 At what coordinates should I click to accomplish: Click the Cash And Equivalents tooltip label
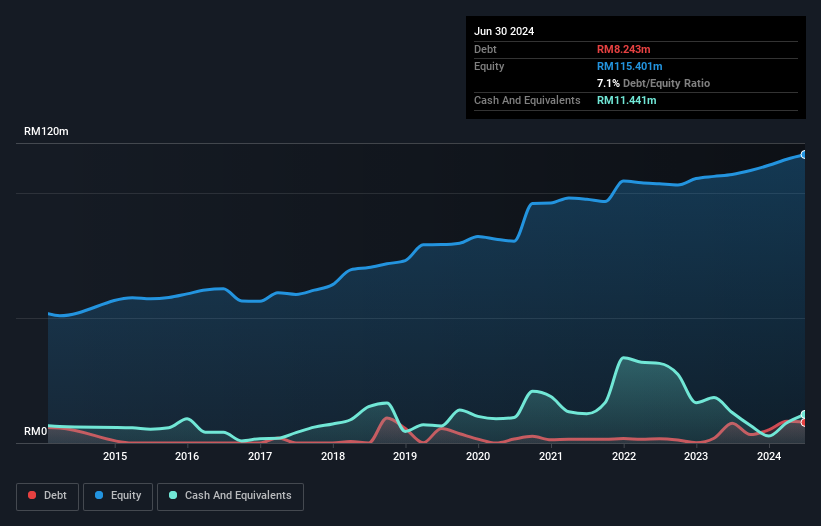(x=527, y=100)
